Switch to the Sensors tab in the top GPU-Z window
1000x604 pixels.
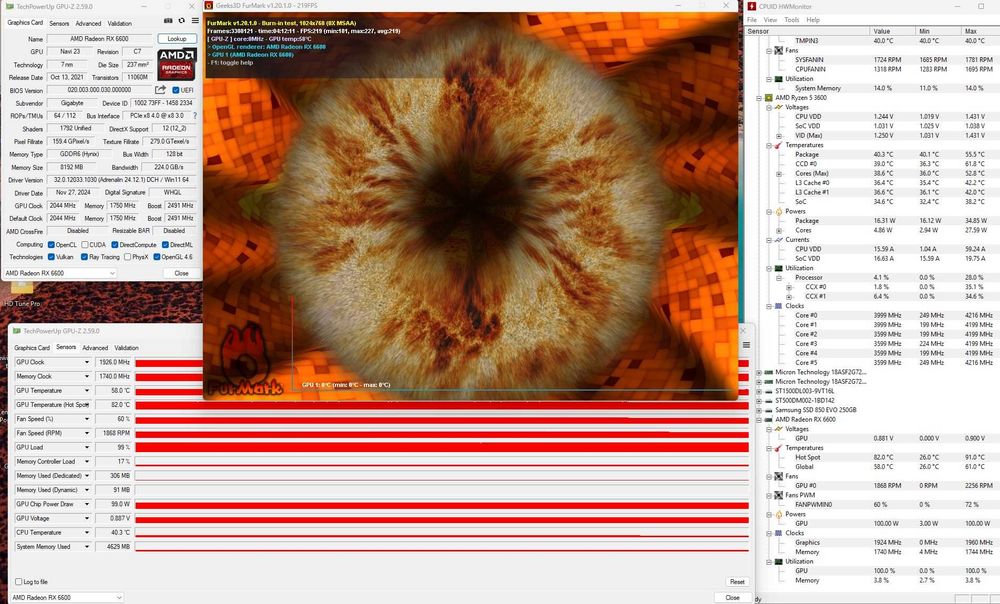click(59, 24)
